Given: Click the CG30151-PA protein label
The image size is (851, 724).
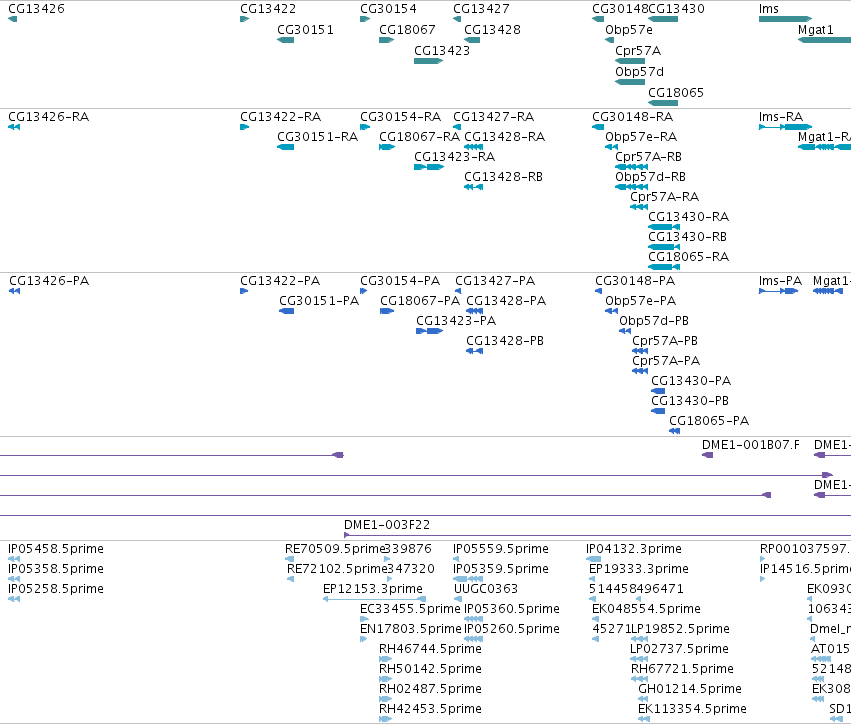Looking at the screenshot, I should click(319, 301).
